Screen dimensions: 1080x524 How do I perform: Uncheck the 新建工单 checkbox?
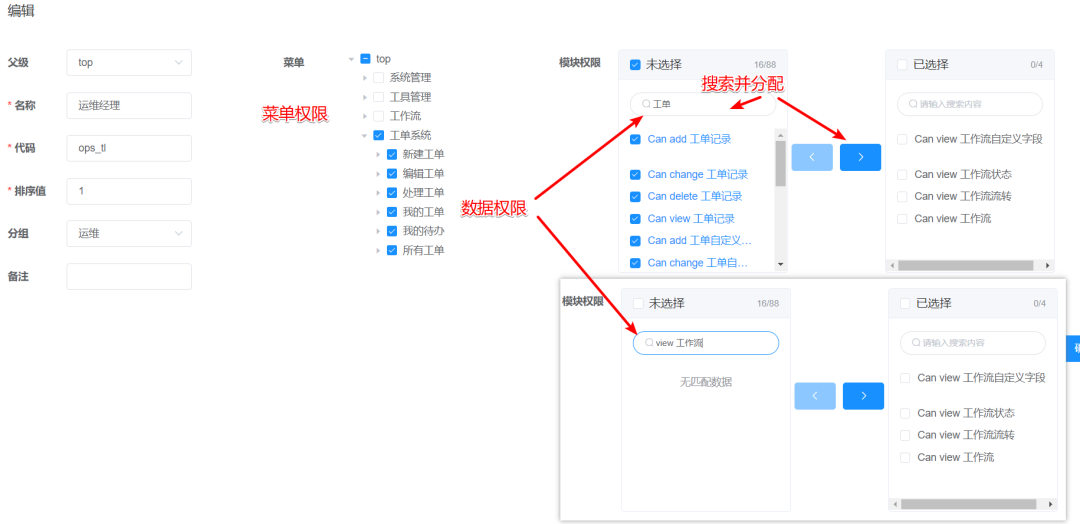pyautogui.click(x=392, y=154)
